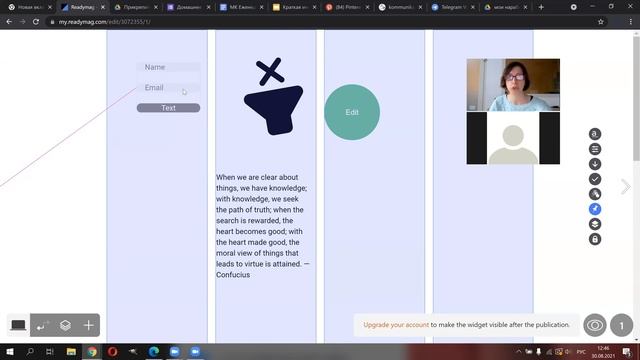Image resolution: width=640 pixels, height=360 pixels.
Task: Click Chrome icon in the taskbar
Action: click(92, 351)
